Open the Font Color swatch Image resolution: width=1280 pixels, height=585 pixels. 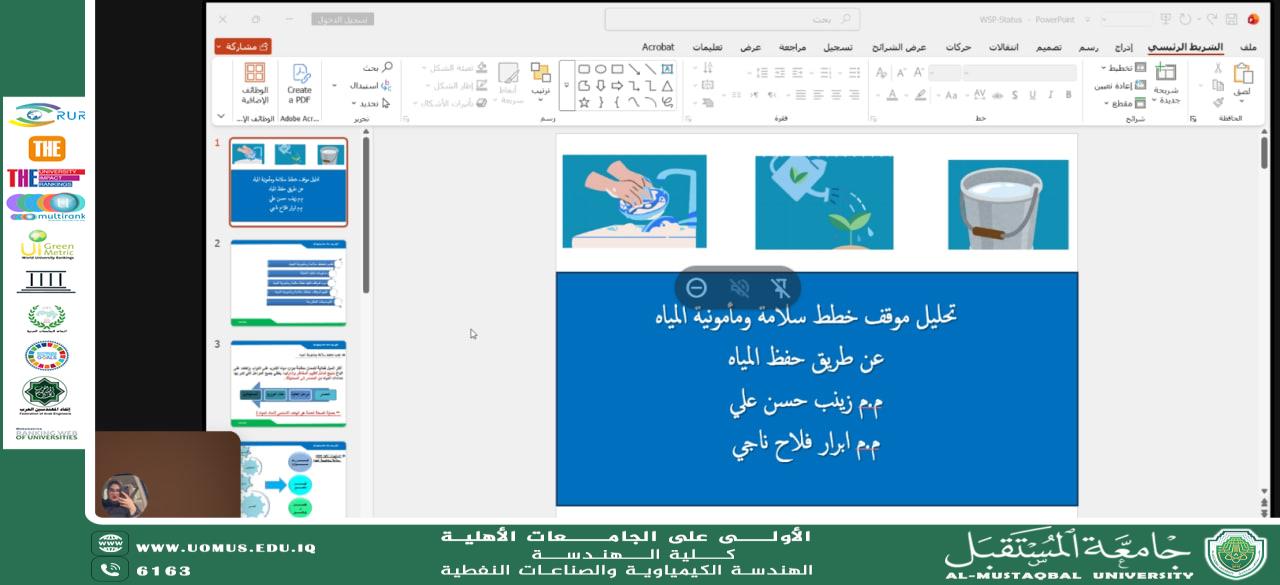(x=893, y=94)
